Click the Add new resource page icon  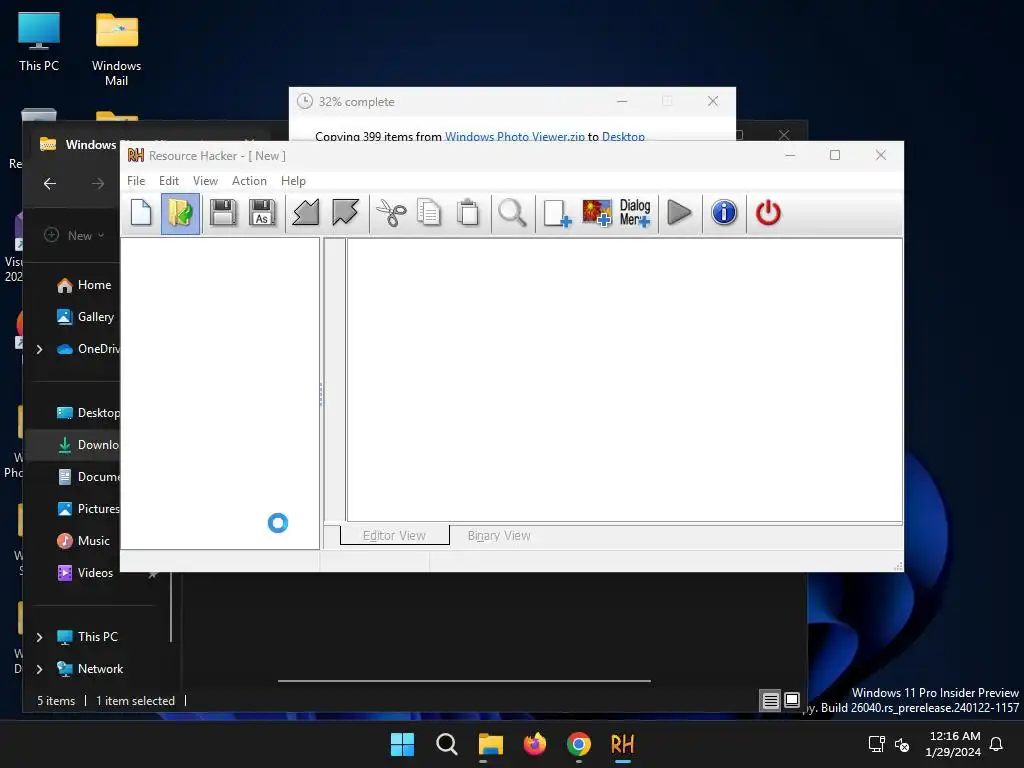click(557, 213)
